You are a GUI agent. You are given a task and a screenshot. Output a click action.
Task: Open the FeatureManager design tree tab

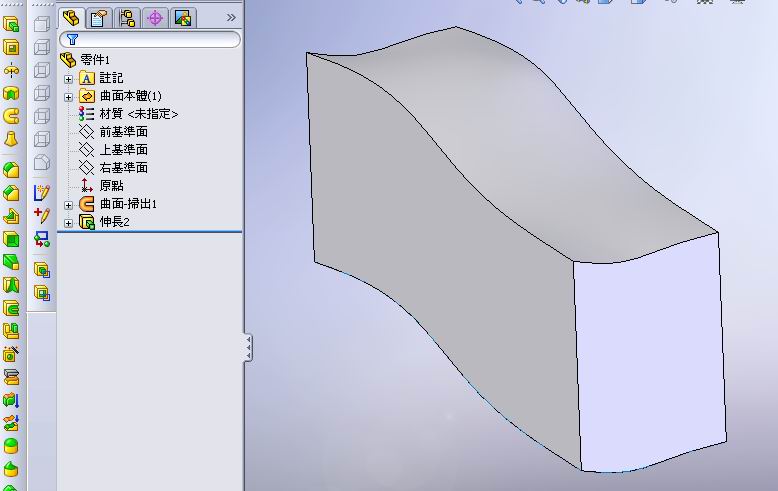click(x=71, y=18)
